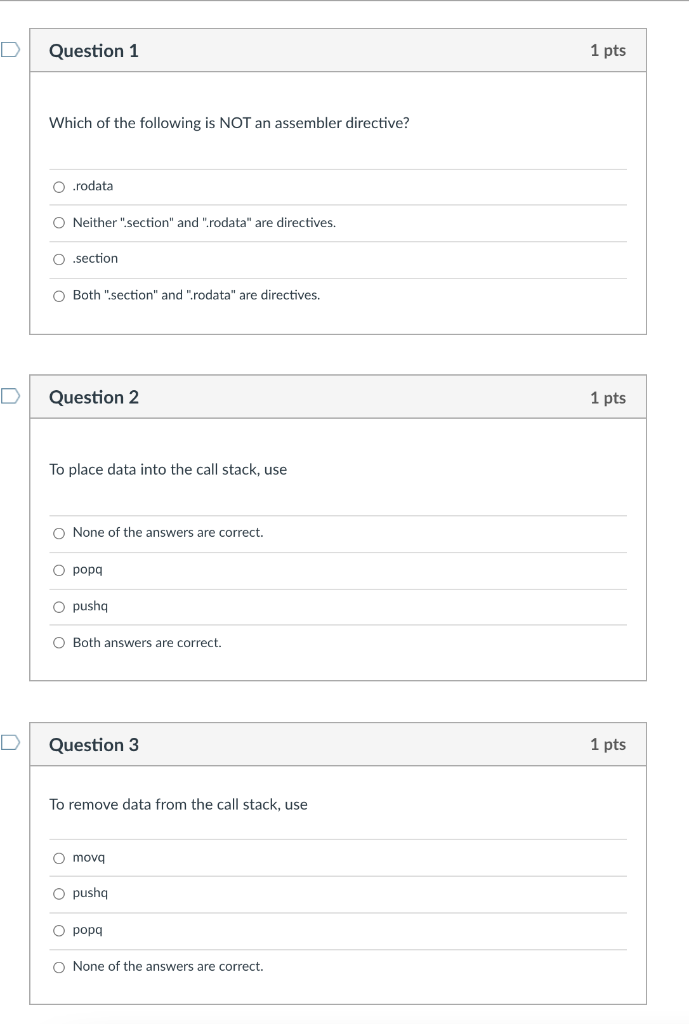This screenshot has height=1024, width=689.
Task: Select "popq" in Question 3
Action: [x=59, y=930]
